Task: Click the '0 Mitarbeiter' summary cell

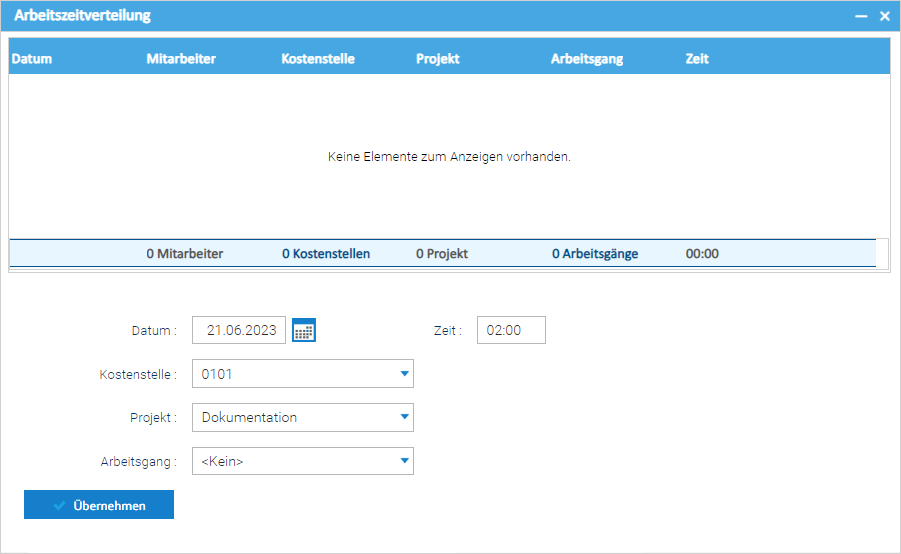Action: (185, 254)
